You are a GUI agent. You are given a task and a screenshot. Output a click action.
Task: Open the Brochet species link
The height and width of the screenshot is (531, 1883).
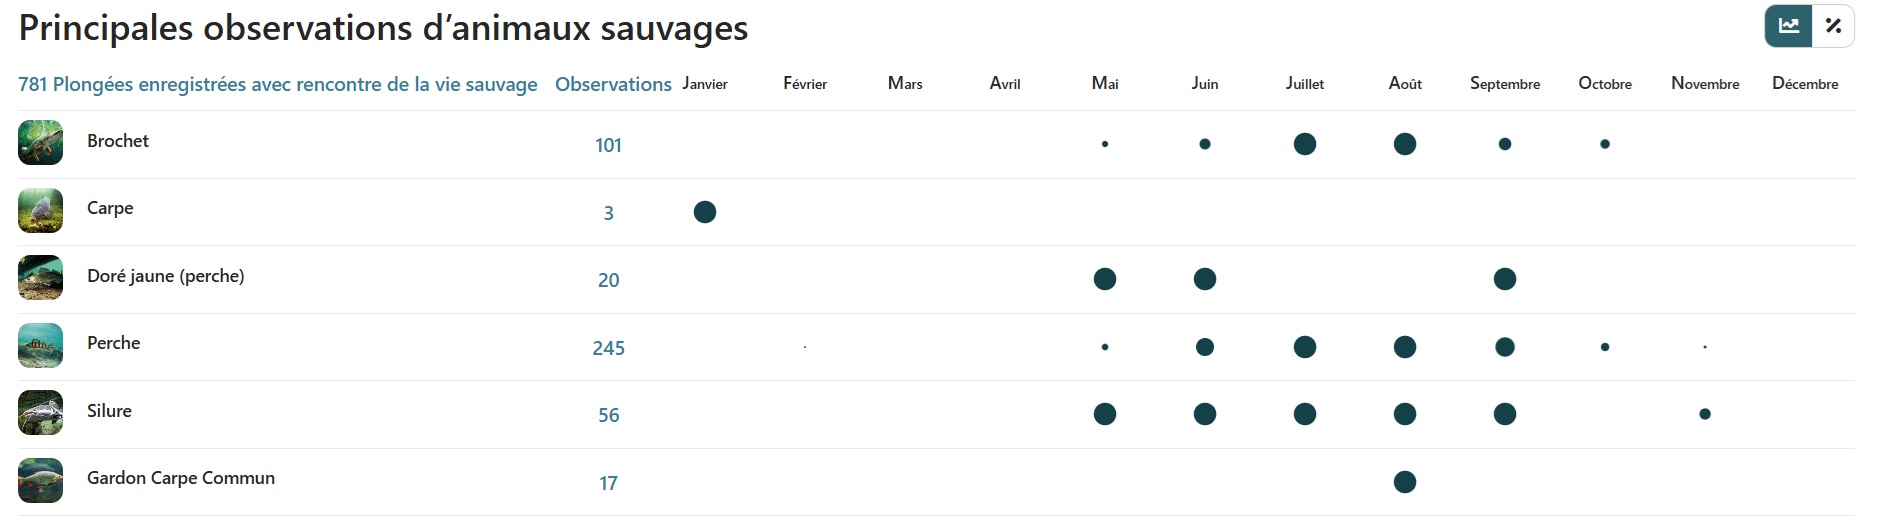pos(118,141)
